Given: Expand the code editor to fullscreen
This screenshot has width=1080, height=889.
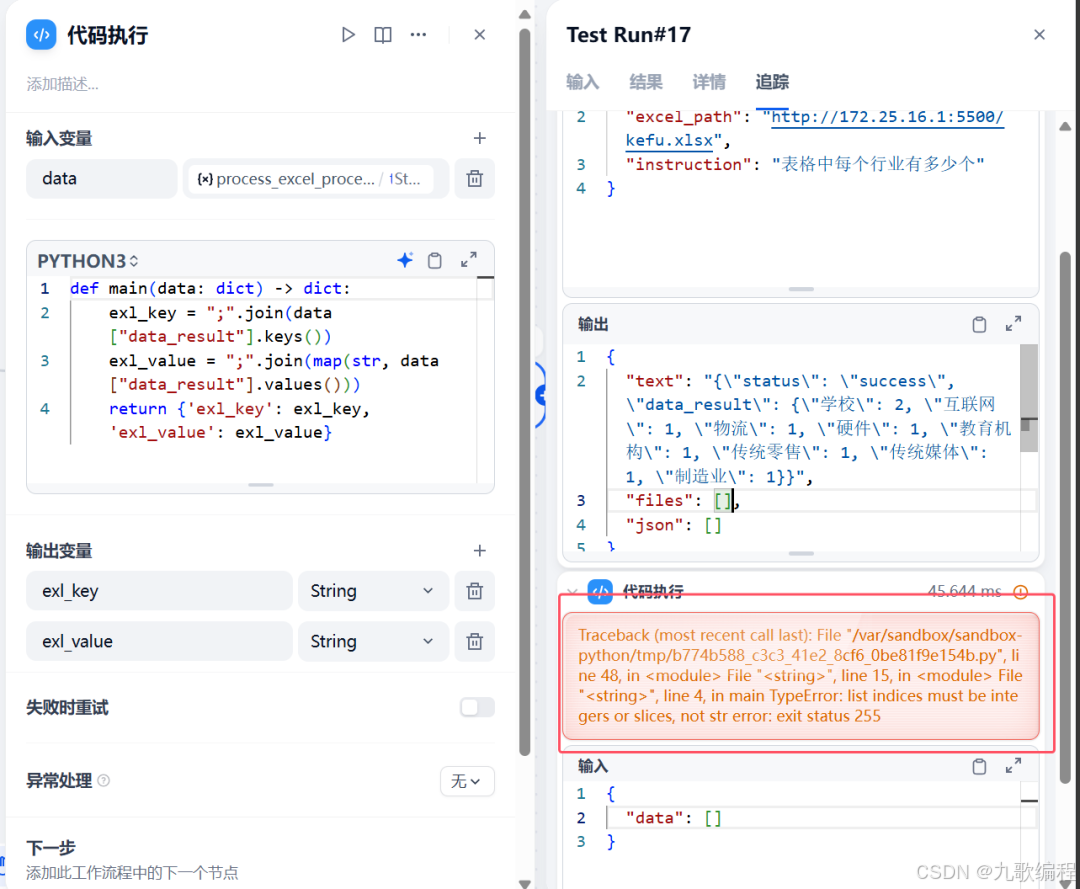Looking at the screenshot, I should (x=468, y=260).
